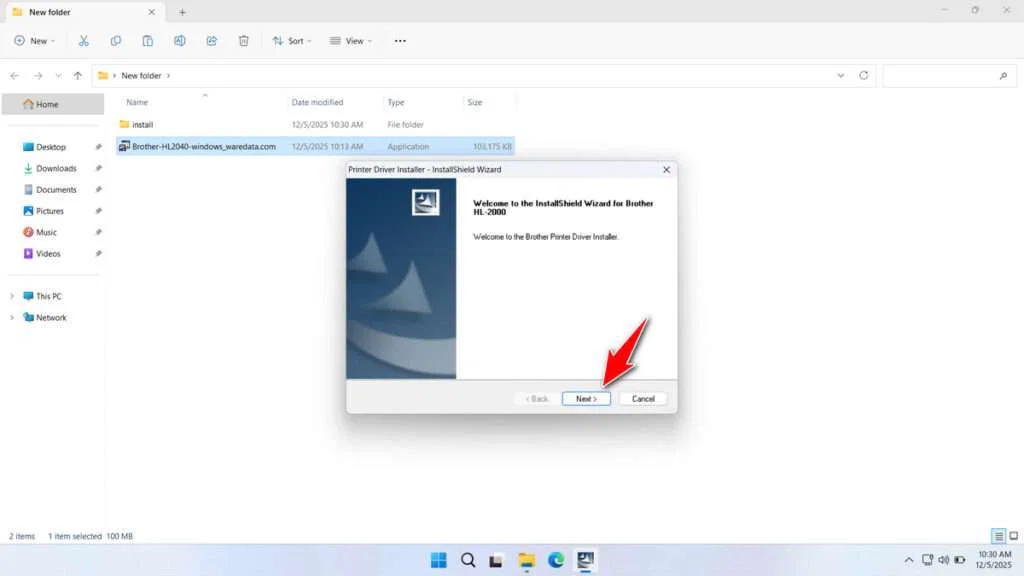Image resolution: width=1024 pixels, height=576 pixels.
Task: Click the Rename icon in the toolbar
Action: click(x=180, y=40)
